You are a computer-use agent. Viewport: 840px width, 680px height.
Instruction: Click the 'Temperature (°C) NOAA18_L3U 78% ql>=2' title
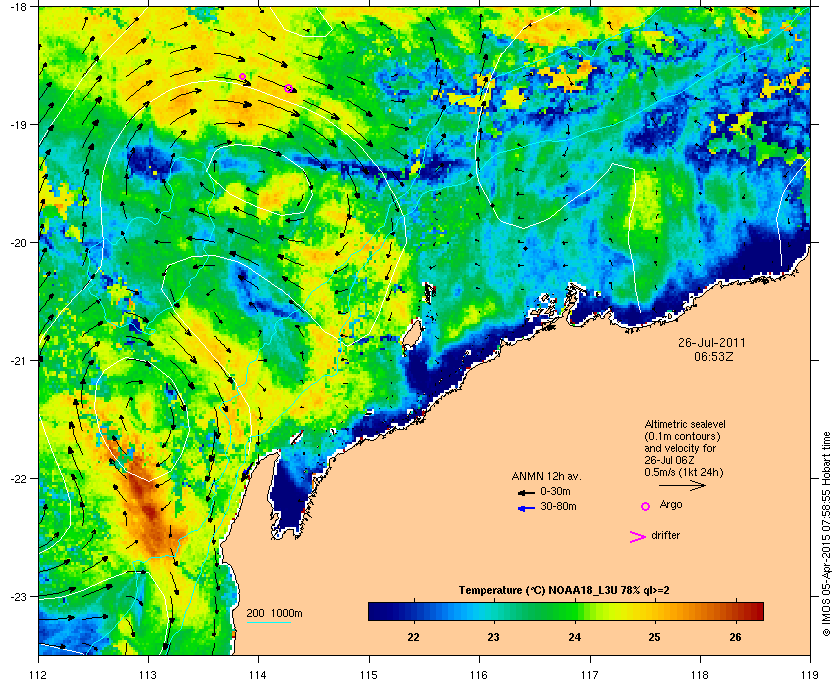564,591
